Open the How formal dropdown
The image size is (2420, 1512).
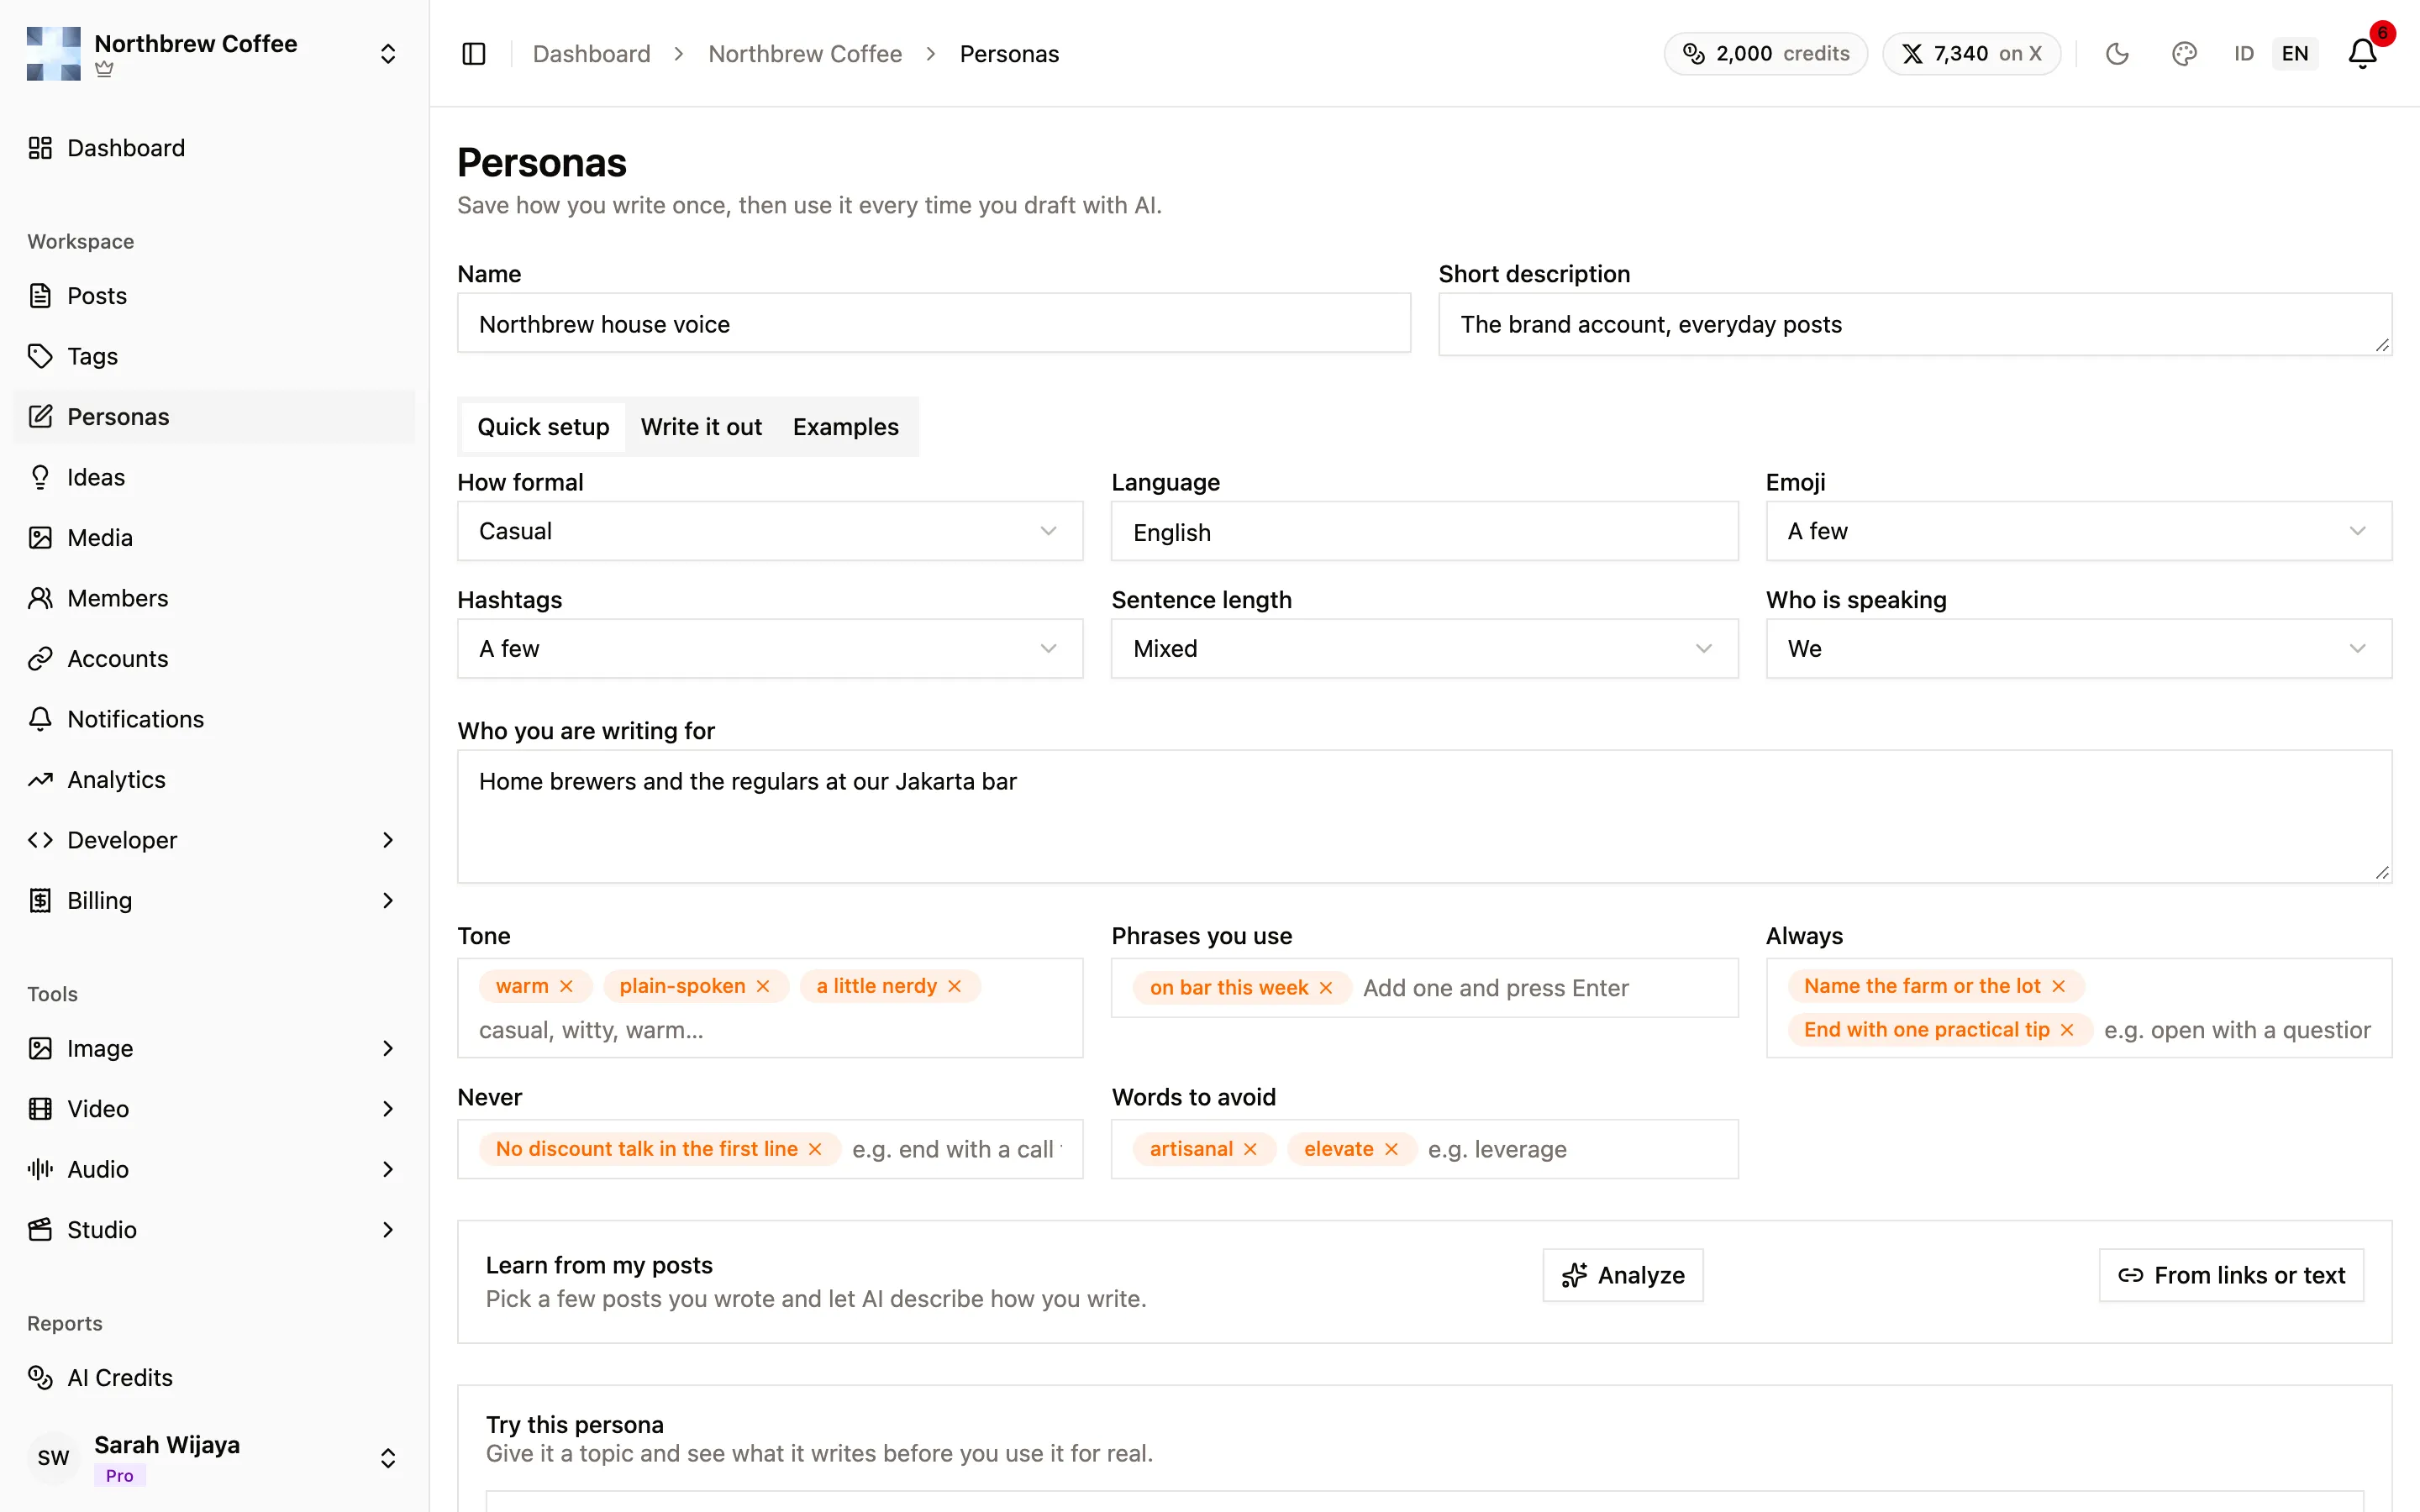(770, 531)
